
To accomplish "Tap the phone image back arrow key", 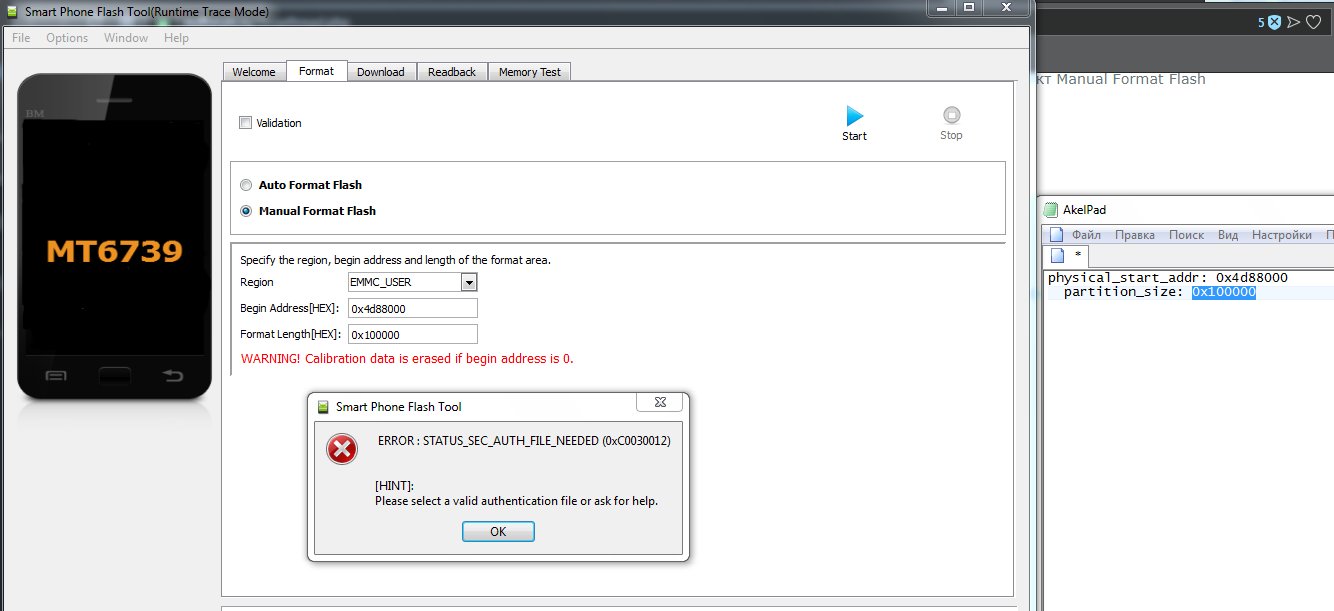I will click(173, 376).
